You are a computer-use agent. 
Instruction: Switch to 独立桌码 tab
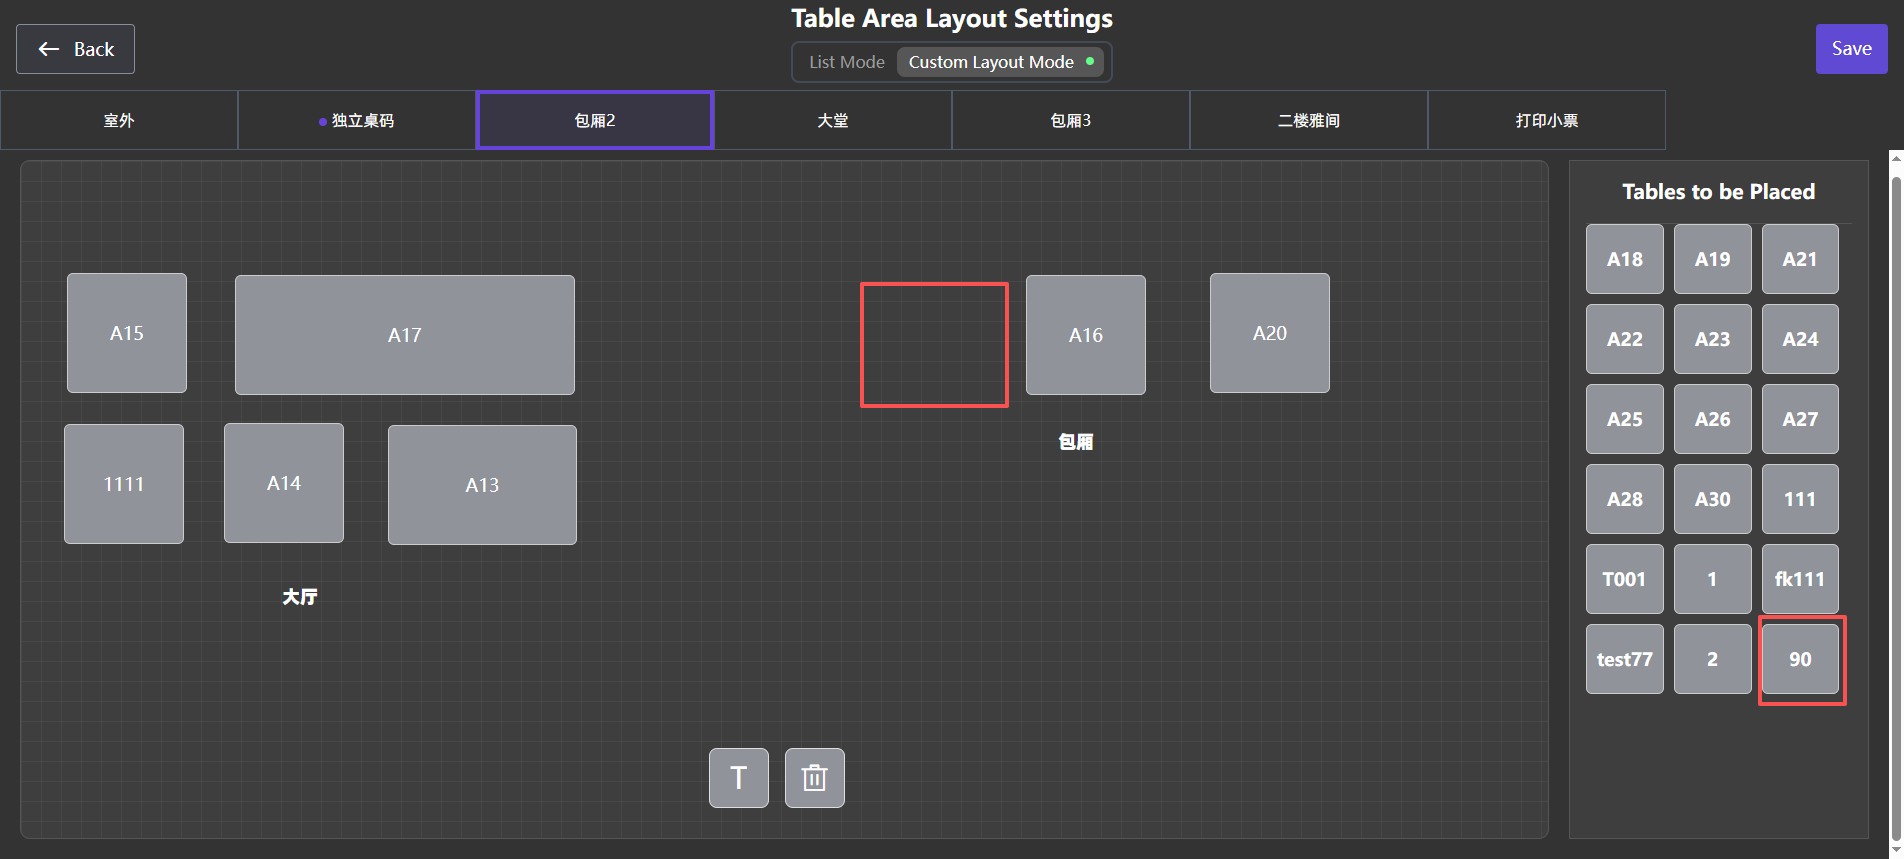tap(357, 120)
